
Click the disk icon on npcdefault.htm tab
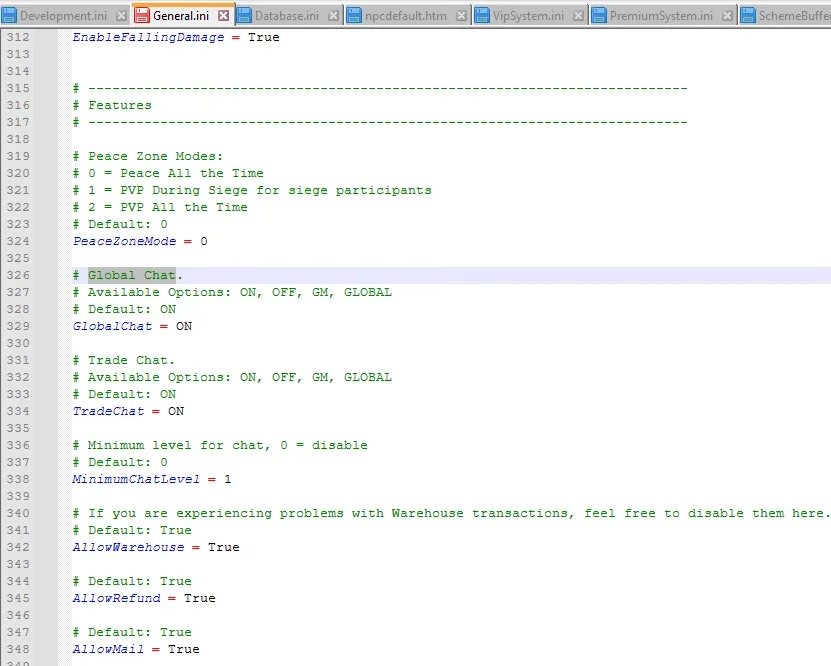[354, 16]
